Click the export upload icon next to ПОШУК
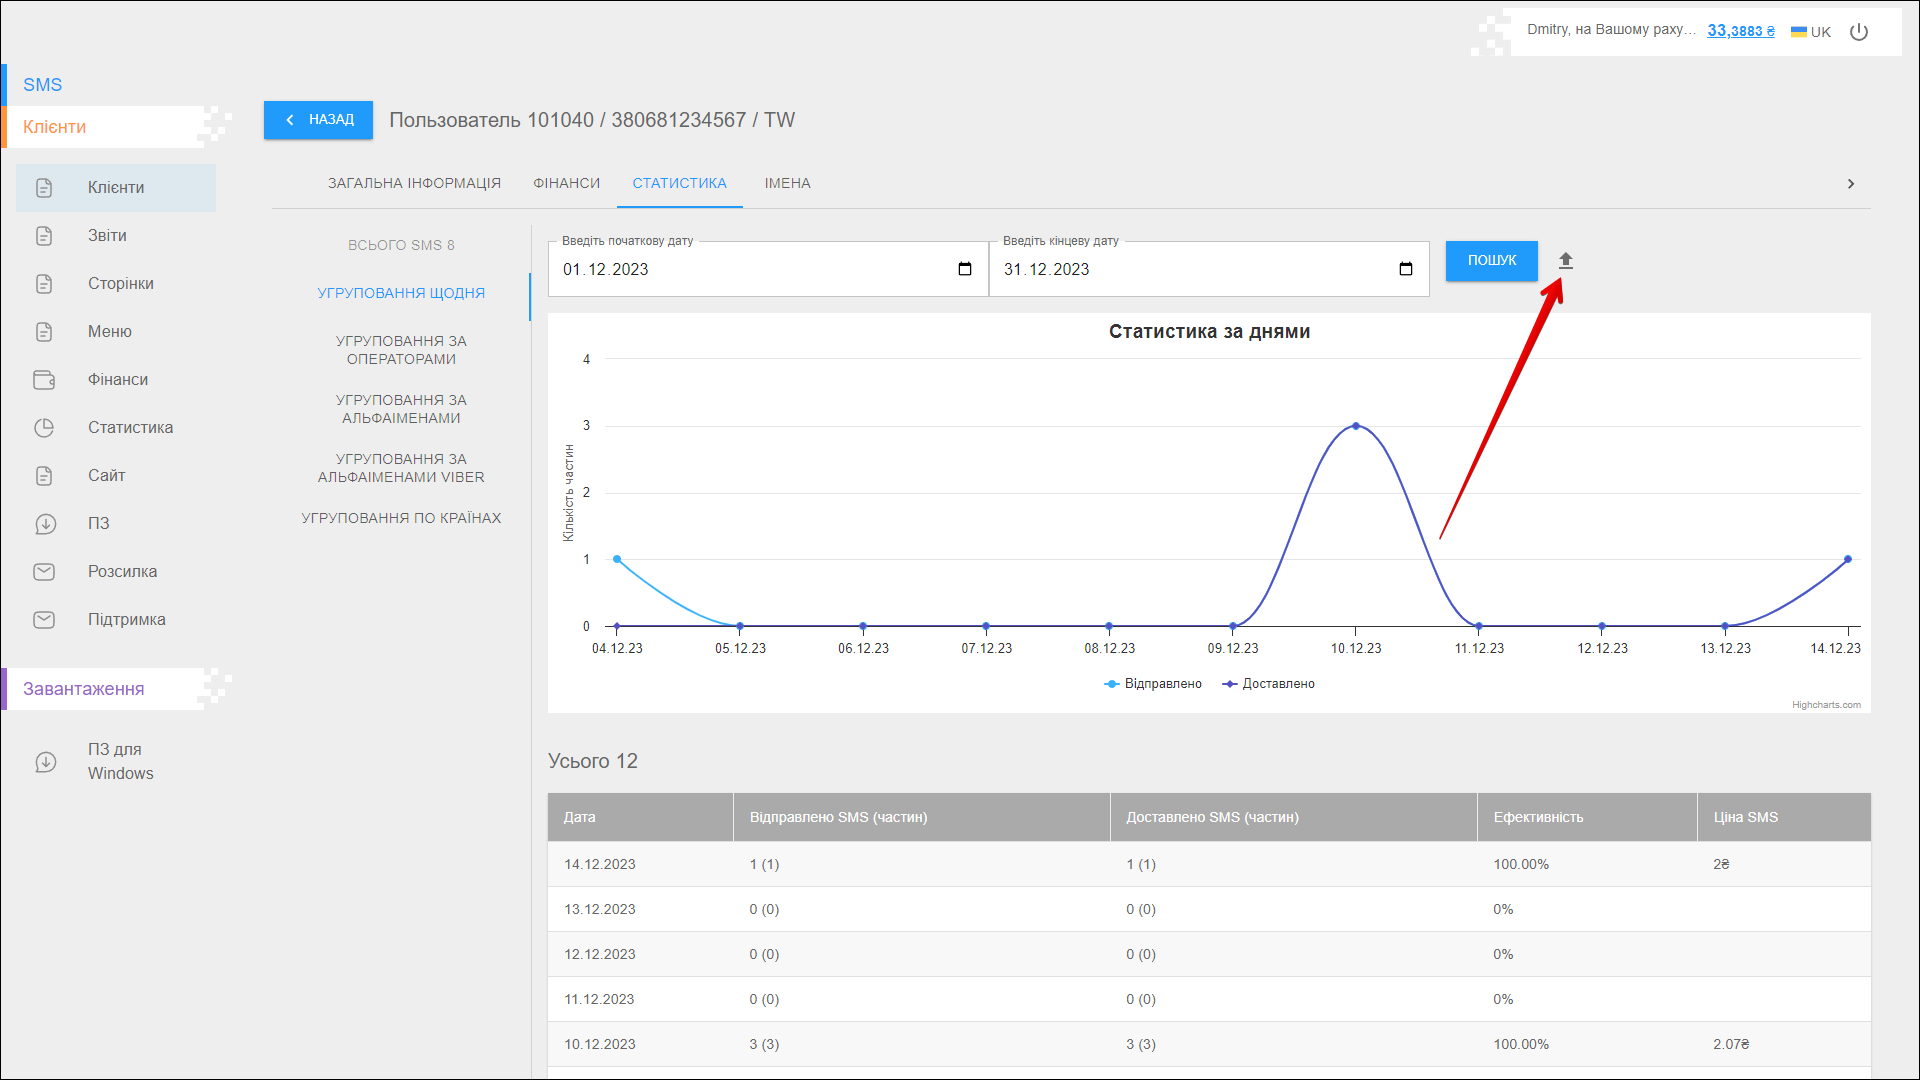 pos(1566,261)
